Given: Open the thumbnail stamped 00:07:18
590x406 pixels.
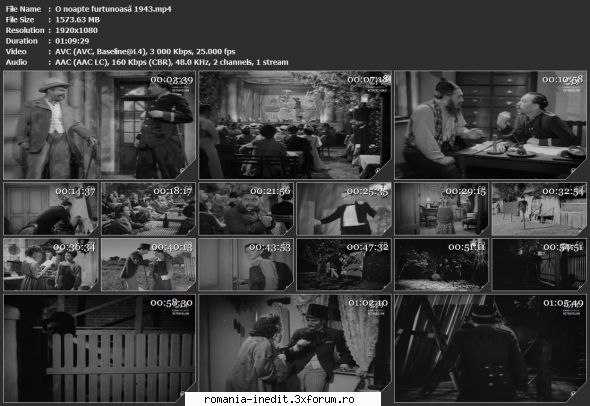Looking at the screenshot, I should pos(295,125).
